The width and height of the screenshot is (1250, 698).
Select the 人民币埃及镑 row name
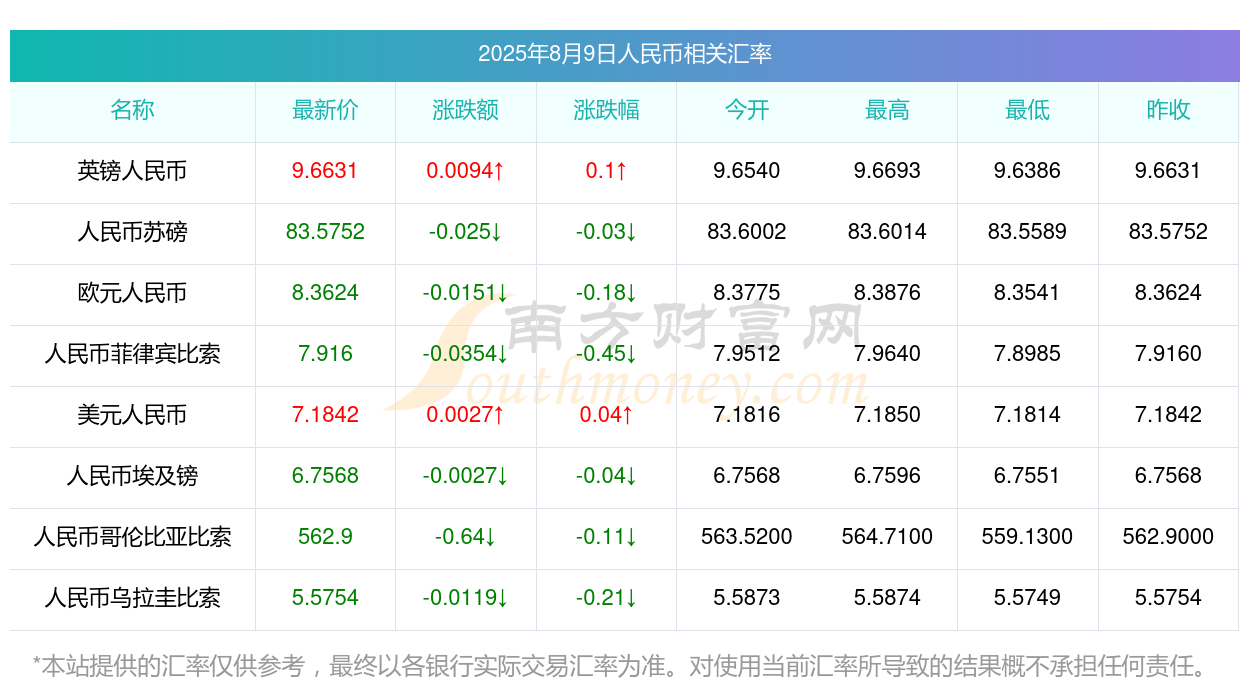pyautogui.click(x=132, y=476)
